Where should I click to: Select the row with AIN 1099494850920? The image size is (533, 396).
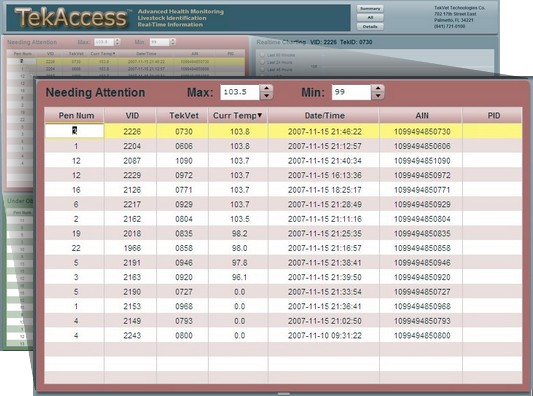[283, 277]
